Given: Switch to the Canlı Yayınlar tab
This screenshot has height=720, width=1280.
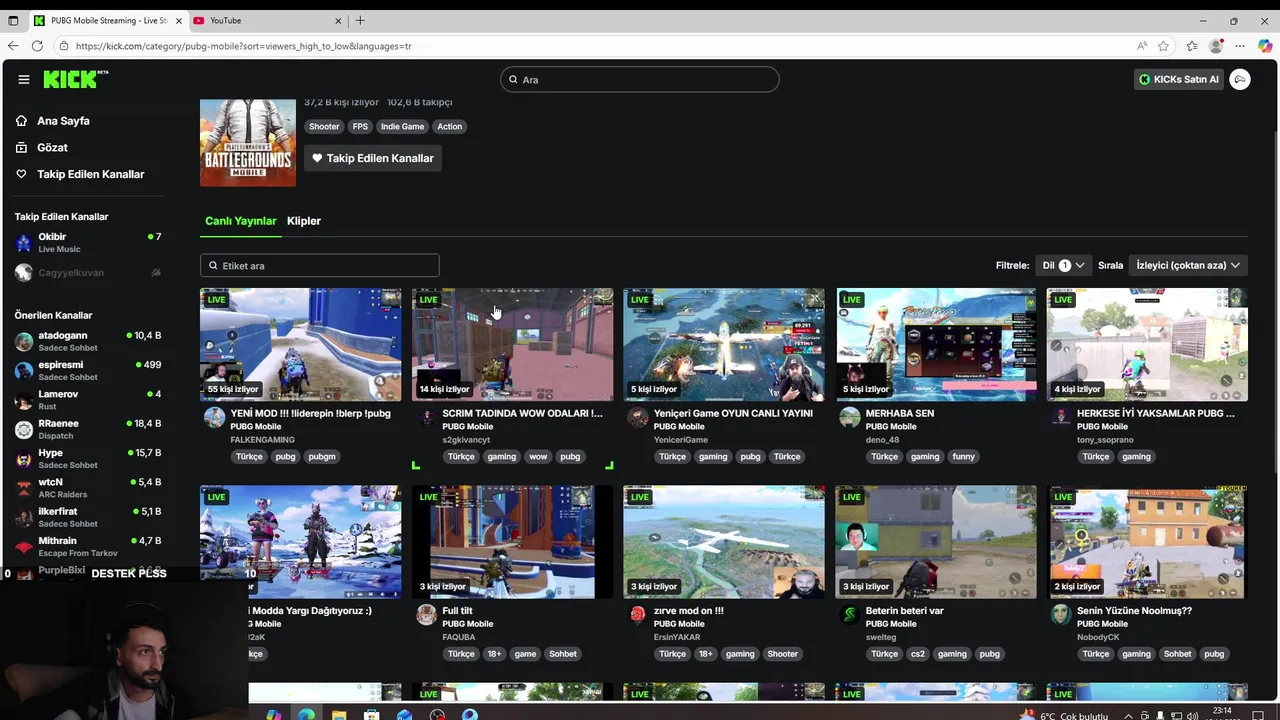Looking at the screenshot, I should coord(240,221).
